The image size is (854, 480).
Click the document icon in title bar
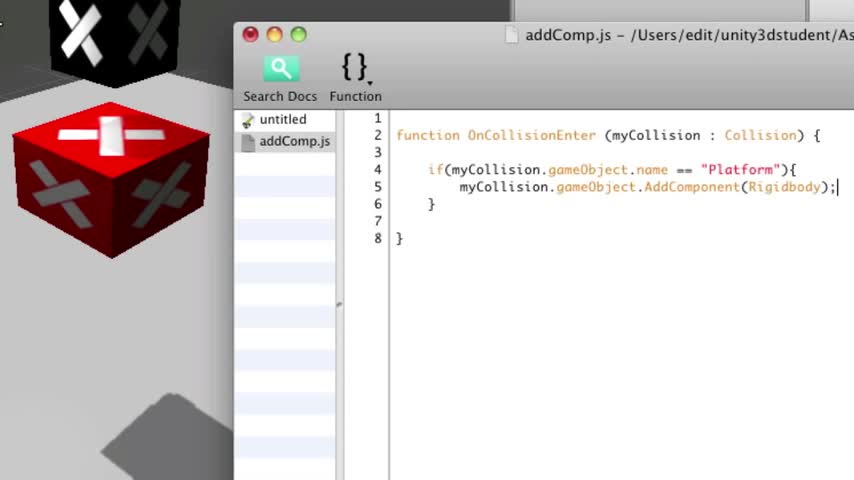pyautogui.click(x=511, y=35)
